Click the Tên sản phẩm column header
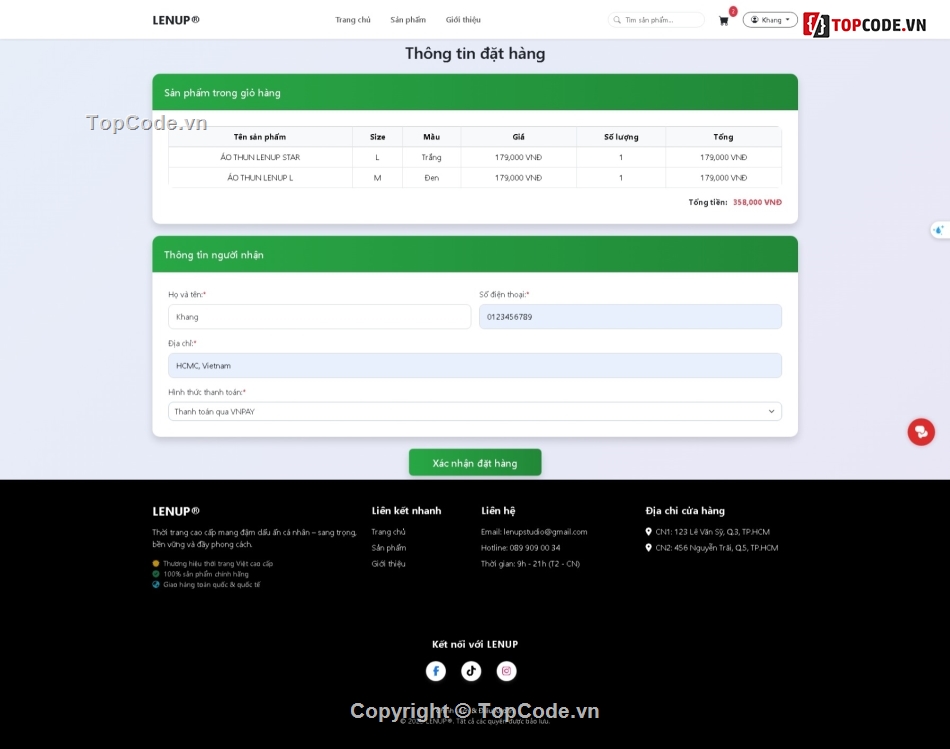 tap(260, 137)
